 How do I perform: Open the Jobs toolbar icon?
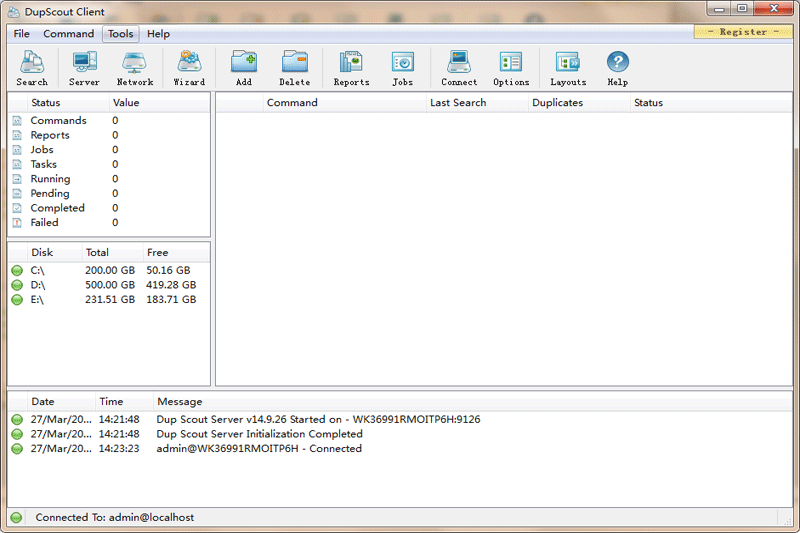point(402,68)
